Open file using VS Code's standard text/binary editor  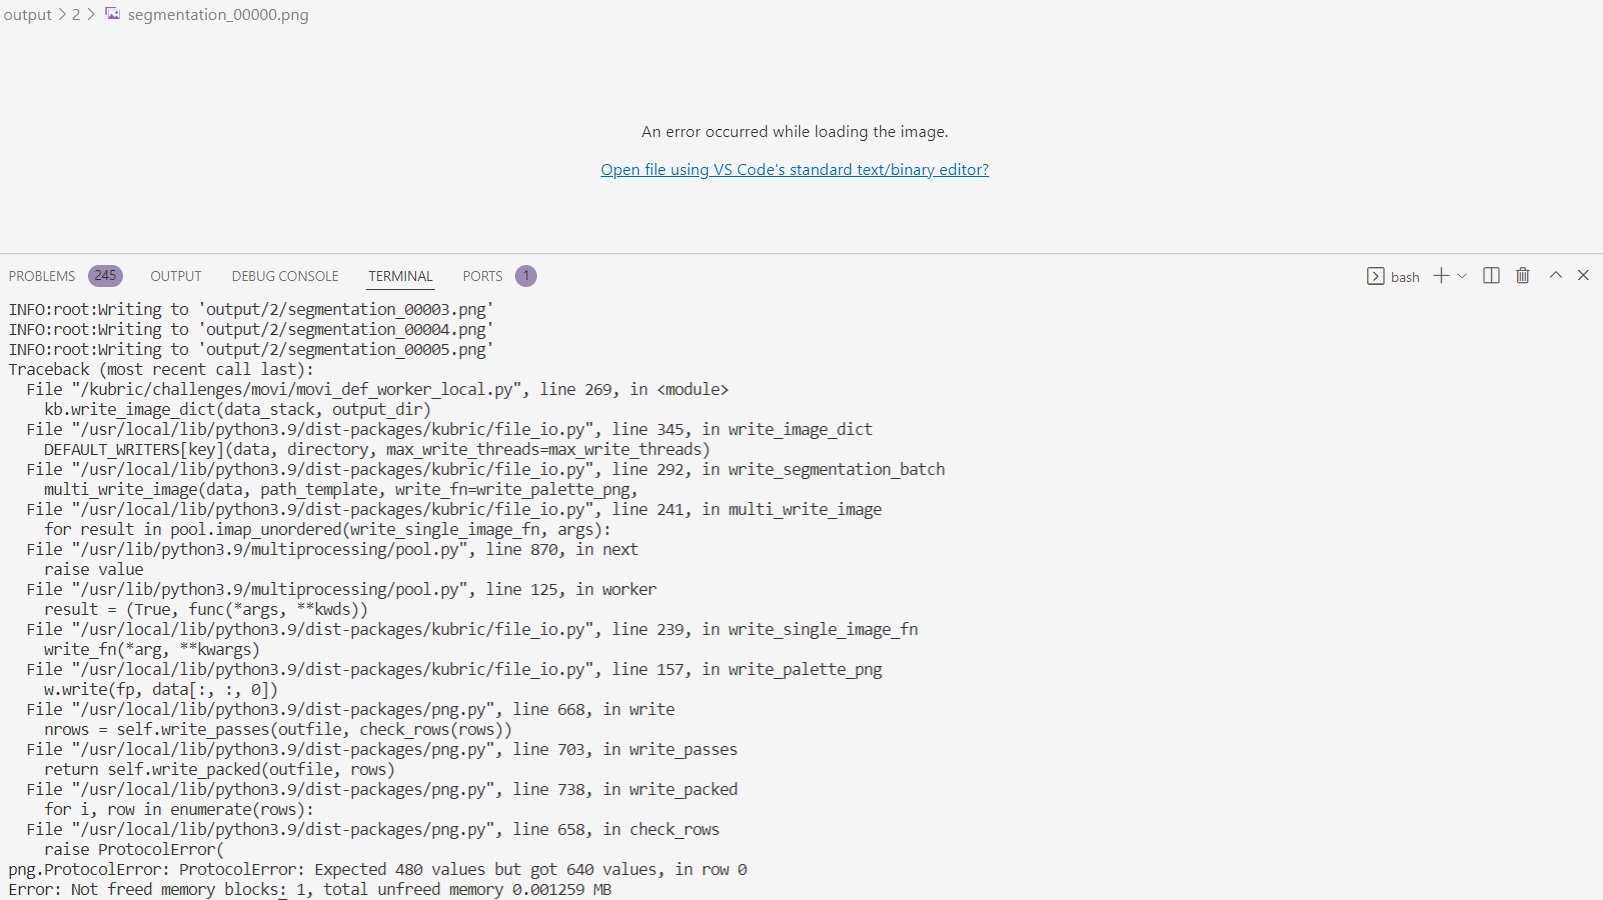[x=794, y=169]
